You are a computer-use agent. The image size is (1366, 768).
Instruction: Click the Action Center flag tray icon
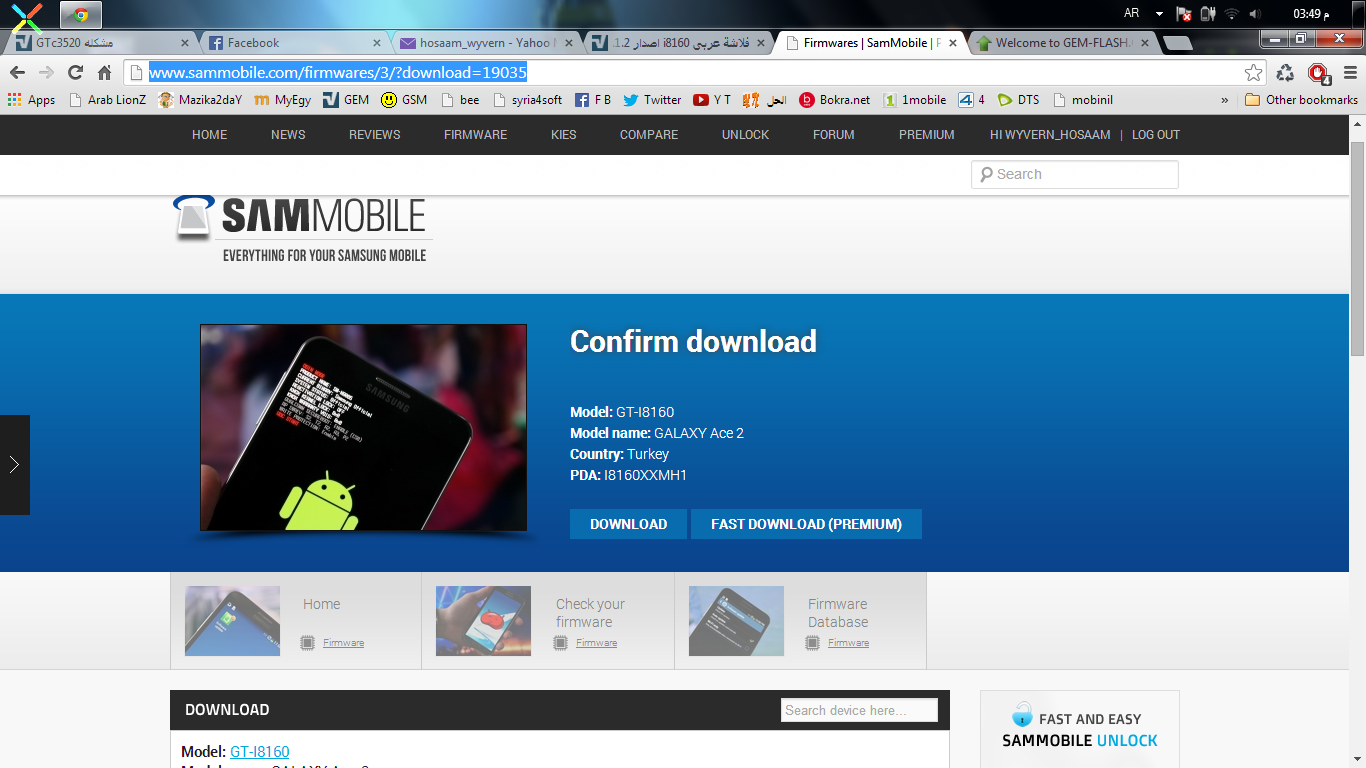coord(1184,14)
